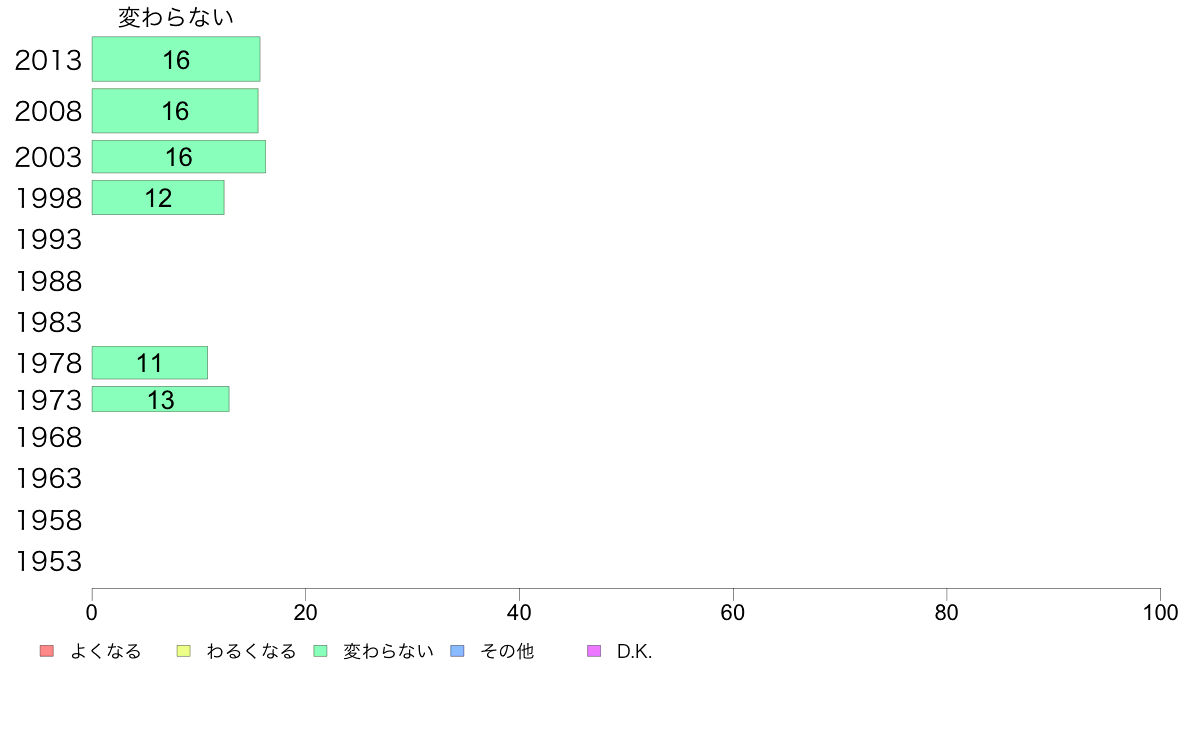This screenshot has height=736, width=1188.
Task: Click the 2008 green bar
Action: point(175,110)
